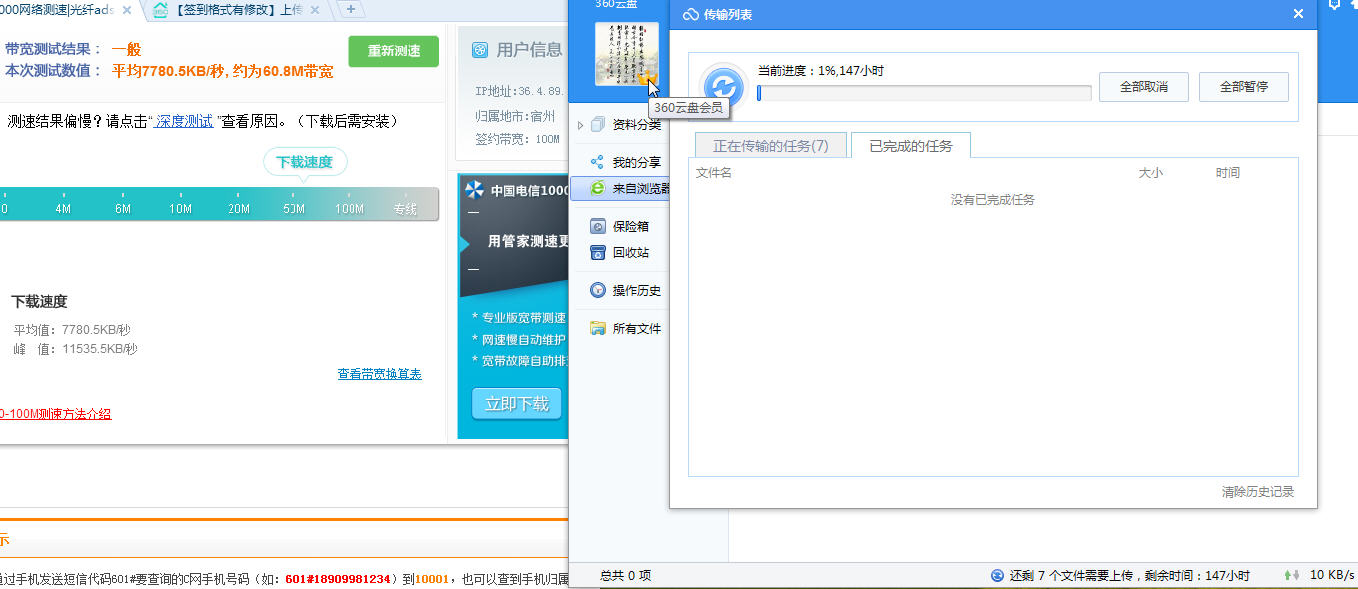Click the 签约带宽: 100M text
The height and width of the screenshot is (589, 1358).
click(x=518, y=139)
